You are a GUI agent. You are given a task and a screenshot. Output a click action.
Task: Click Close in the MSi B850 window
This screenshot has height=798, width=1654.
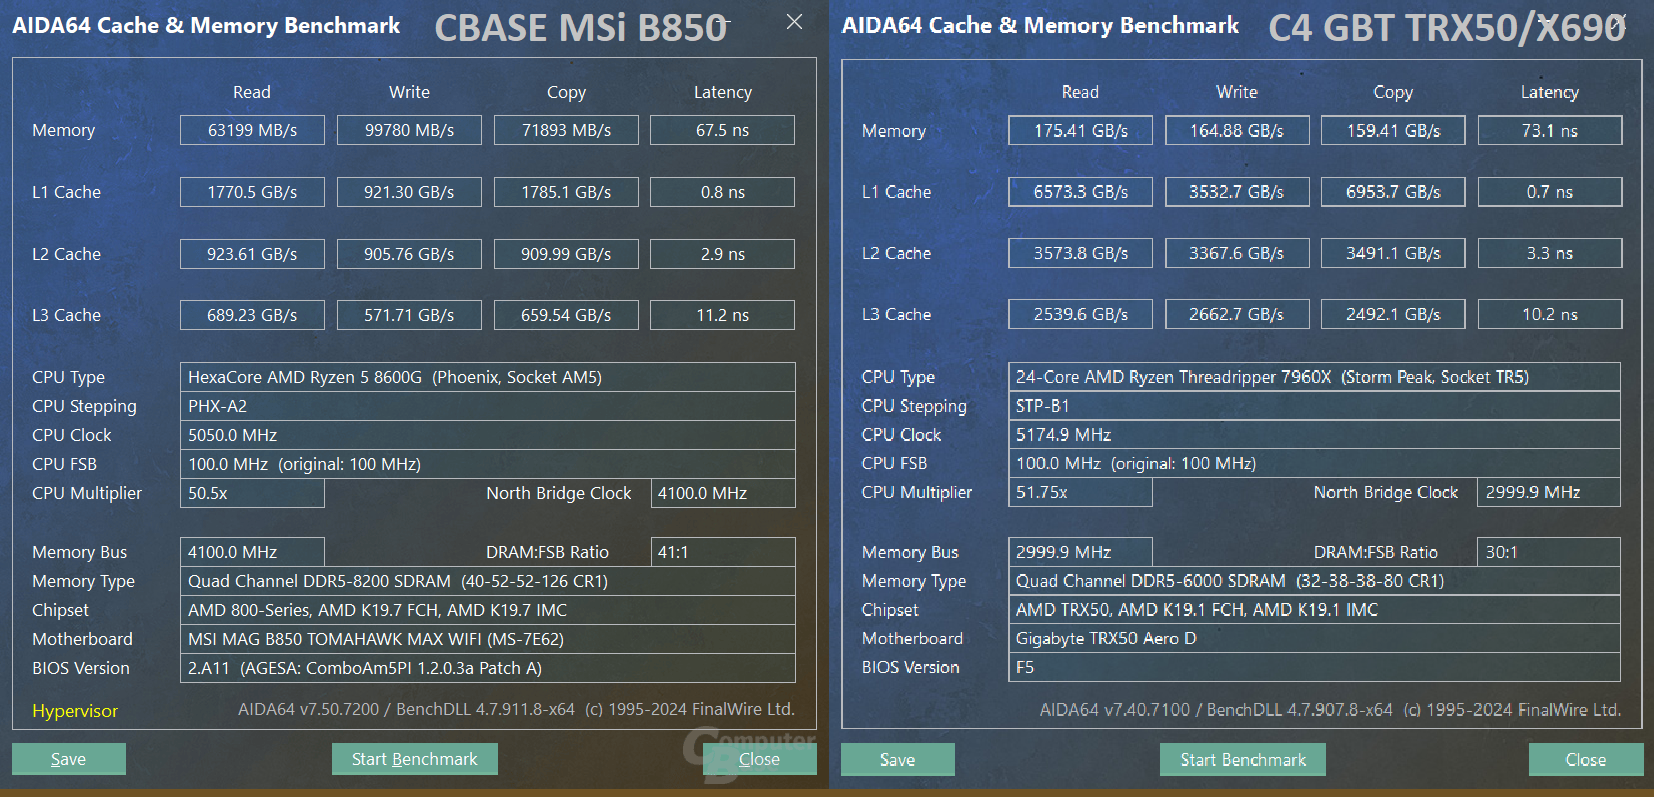pos(759,759)
